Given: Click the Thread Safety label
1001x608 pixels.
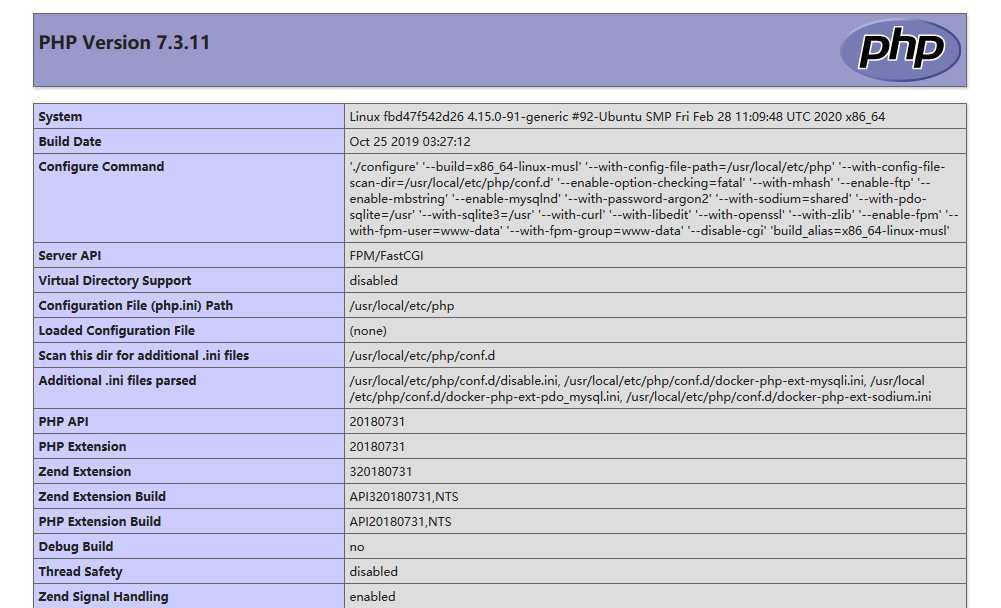Looking at the screenshot, I should tap(80, 572).
